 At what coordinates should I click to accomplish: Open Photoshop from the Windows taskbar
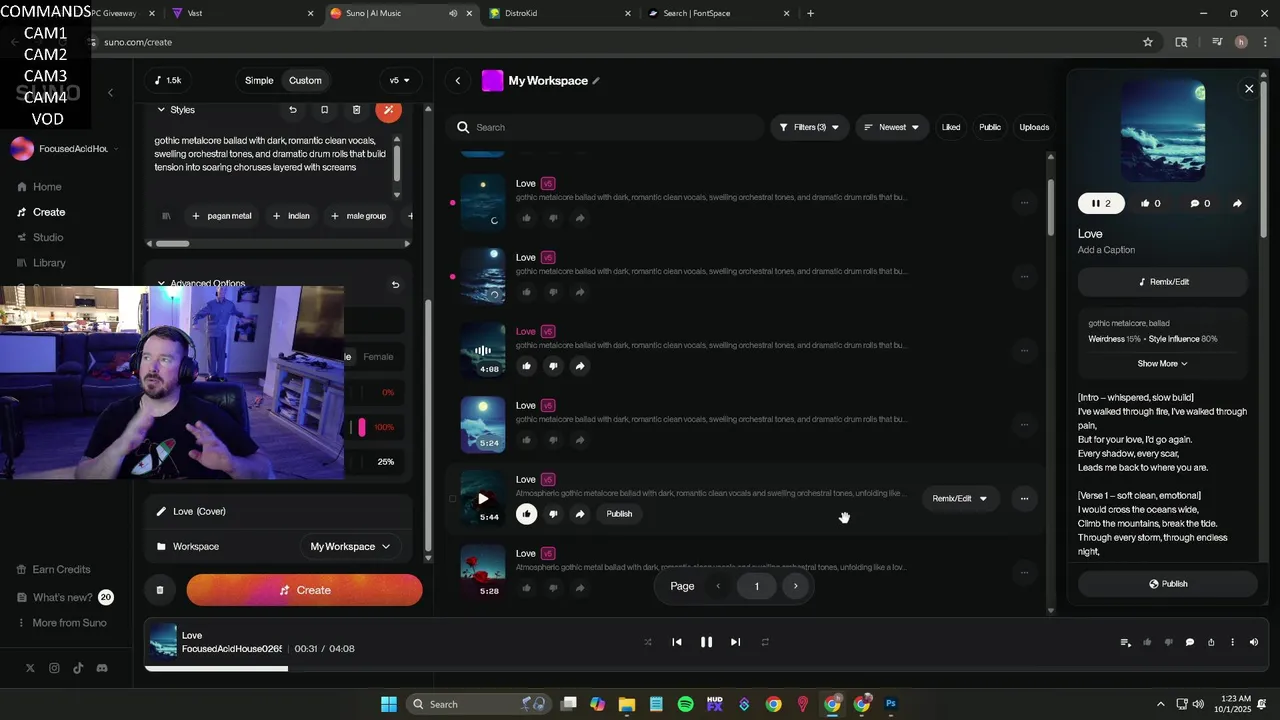[891, 704]
